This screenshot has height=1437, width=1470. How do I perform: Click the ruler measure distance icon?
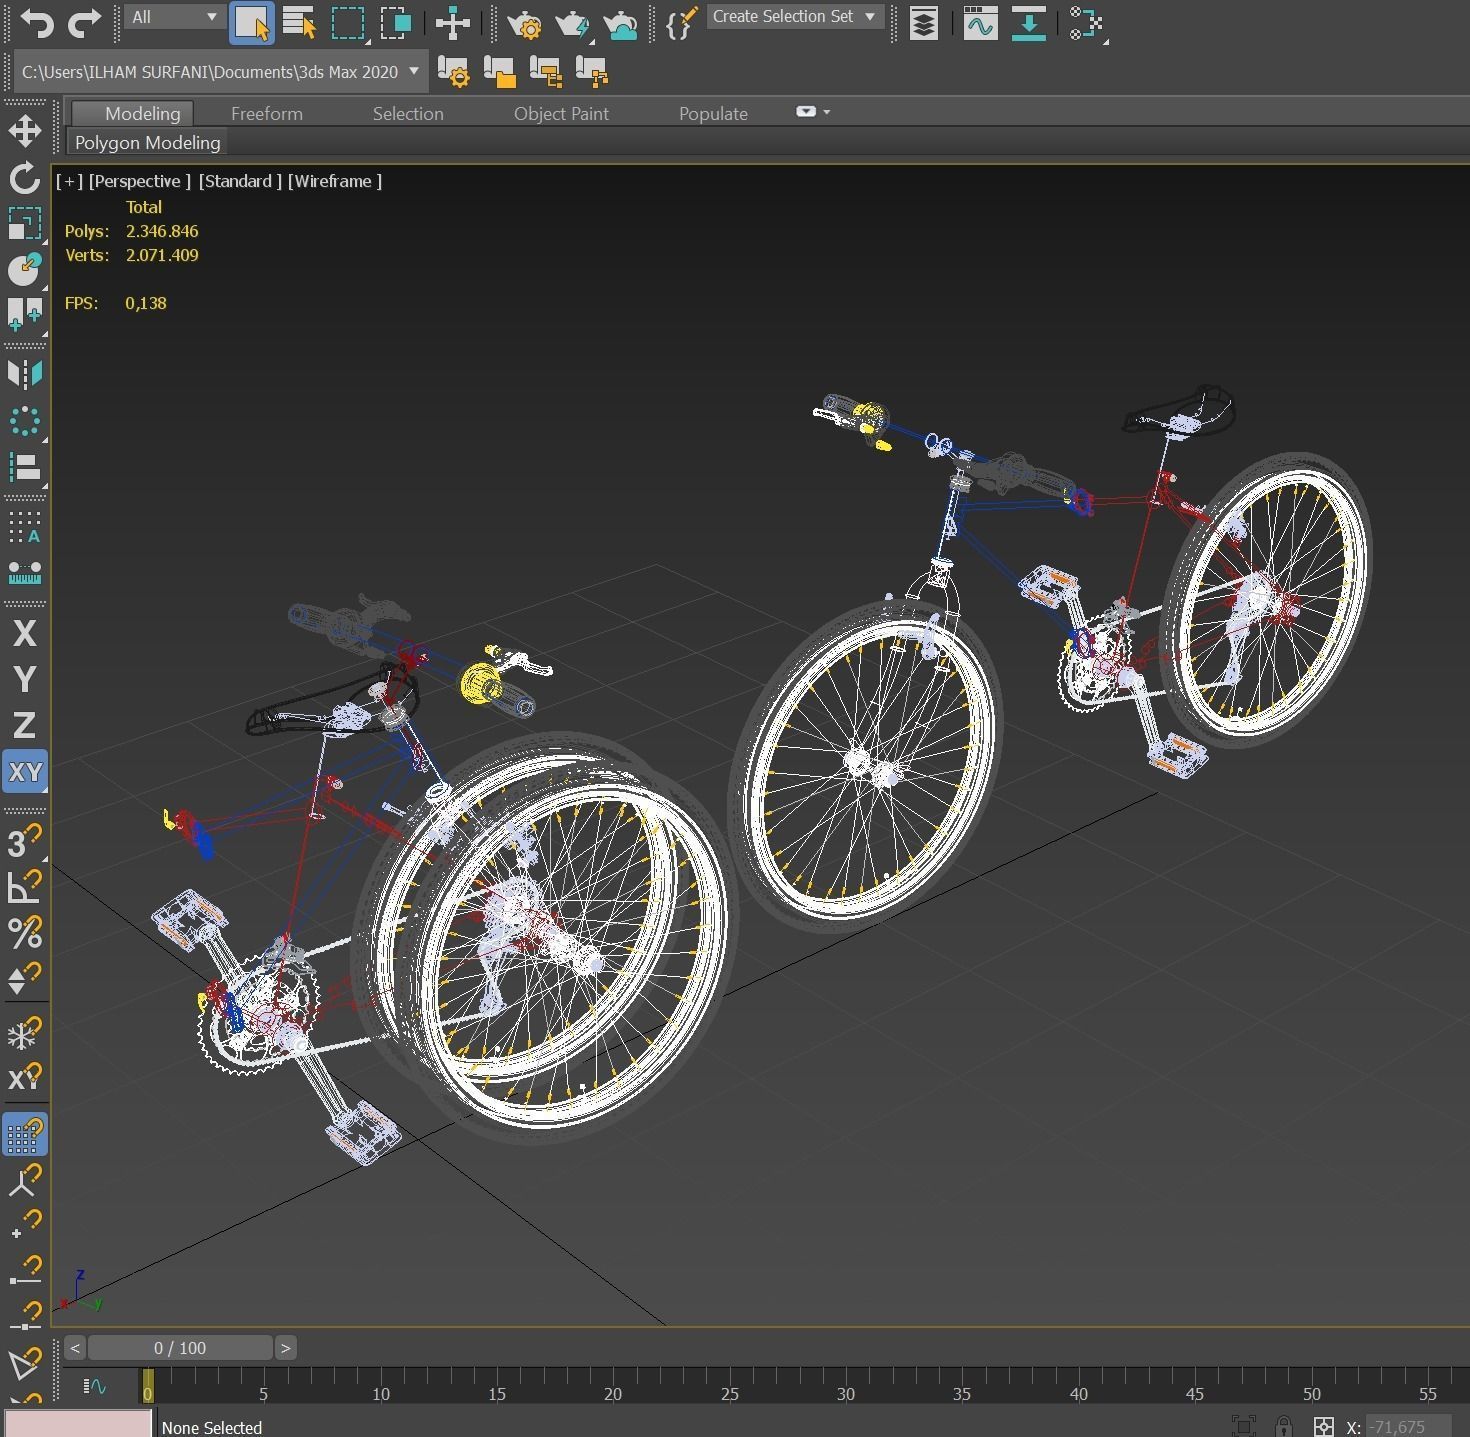25,573
